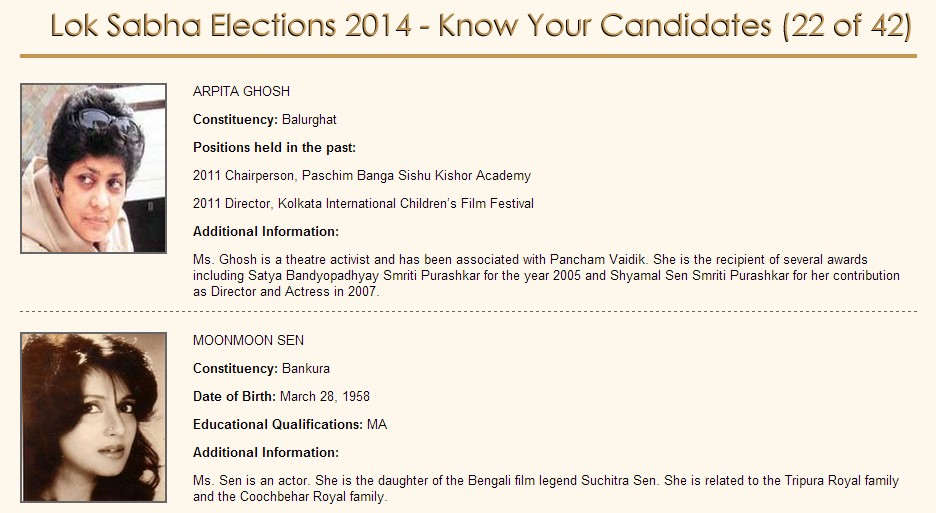936x513 pixels.
Task: Click Additional Information label under Moonmoon Sen
Action: click(265, 453)
